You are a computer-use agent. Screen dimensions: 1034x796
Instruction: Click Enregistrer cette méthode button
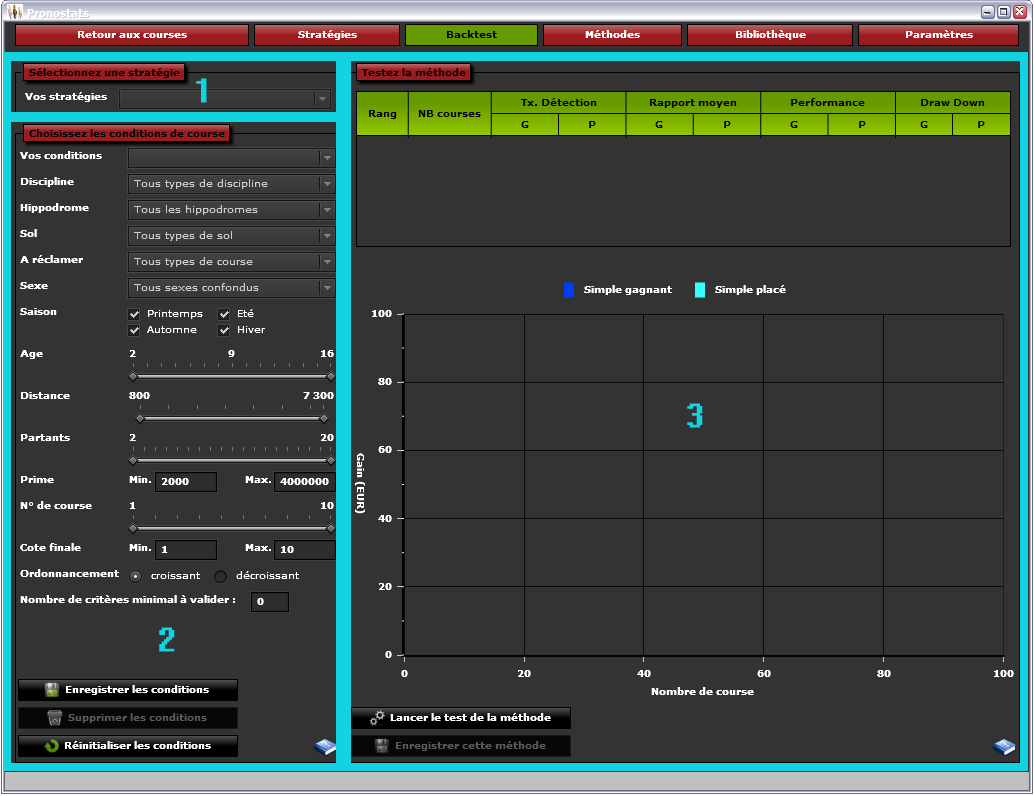pyautogui.click(x=461, y=746)
